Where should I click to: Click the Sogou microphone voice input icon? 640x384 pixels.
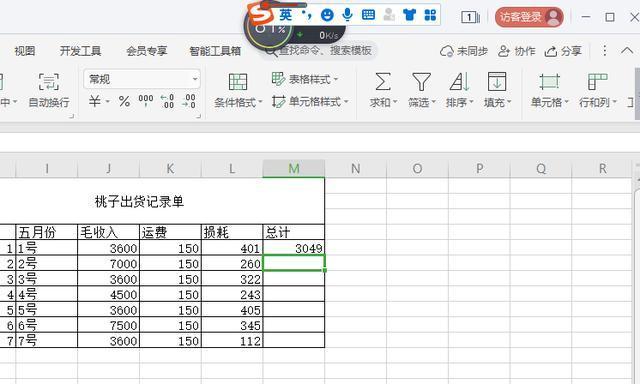(347, 15)
